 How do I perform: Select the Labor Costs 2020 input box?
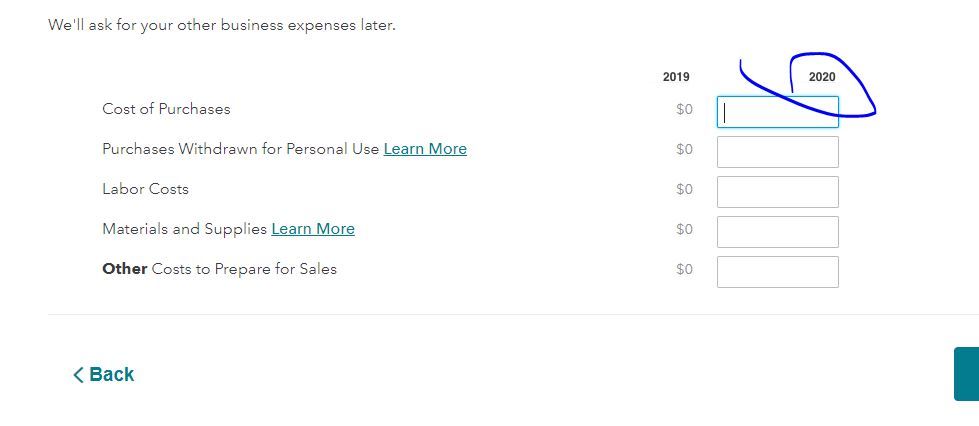[777, 192]
